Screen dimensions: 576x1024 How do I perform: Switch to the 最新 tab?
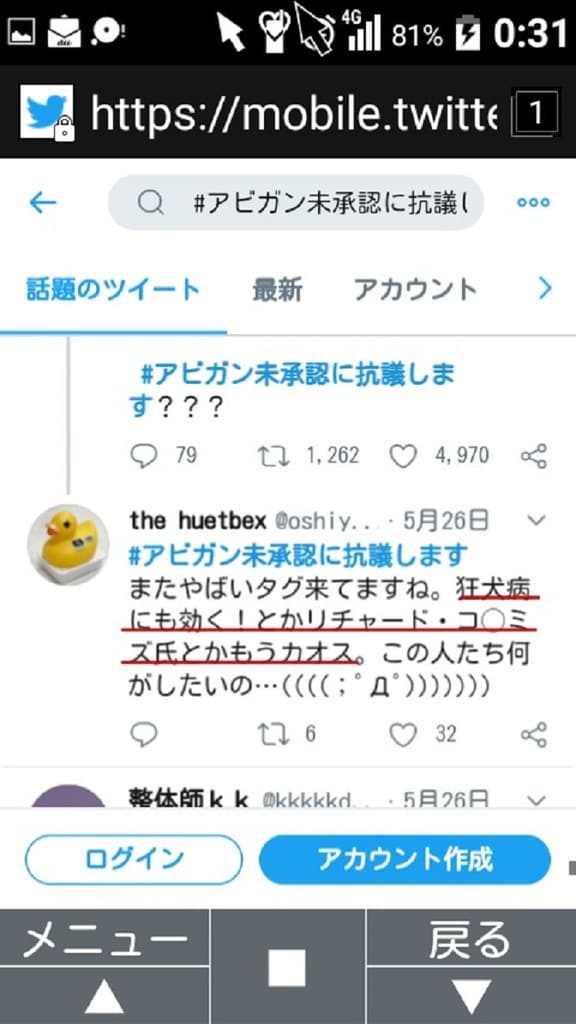(278, 289)
